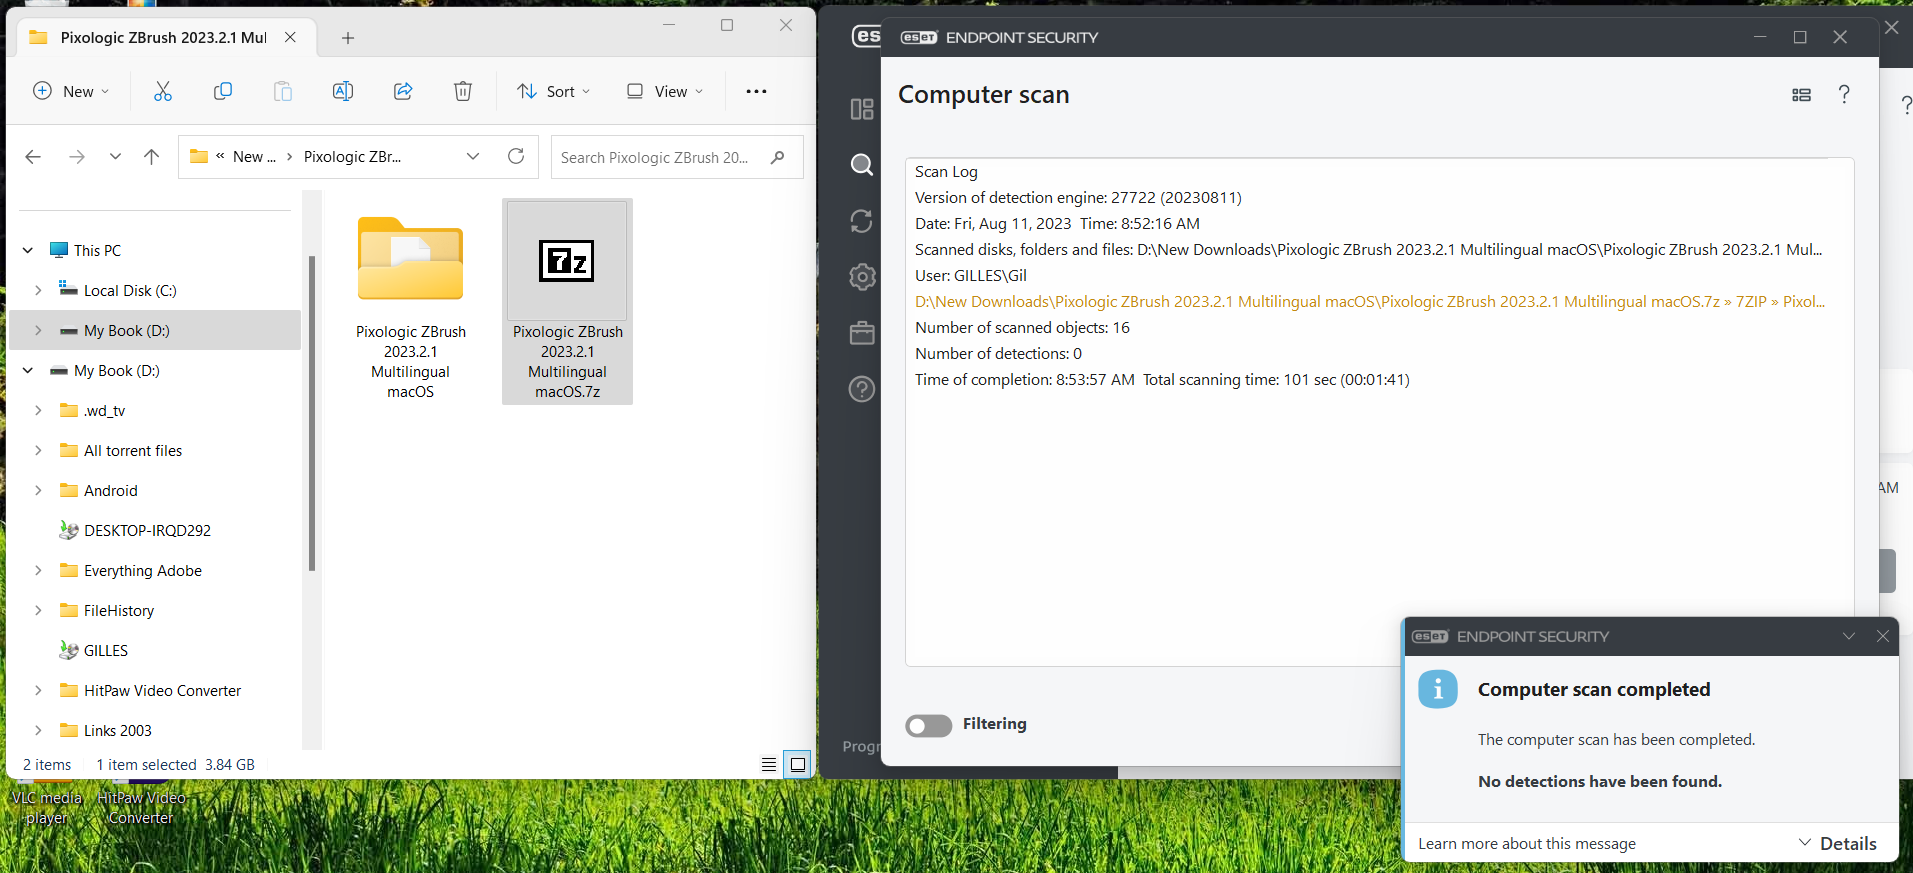Expand address bar history dropdown

coord(473,156)
